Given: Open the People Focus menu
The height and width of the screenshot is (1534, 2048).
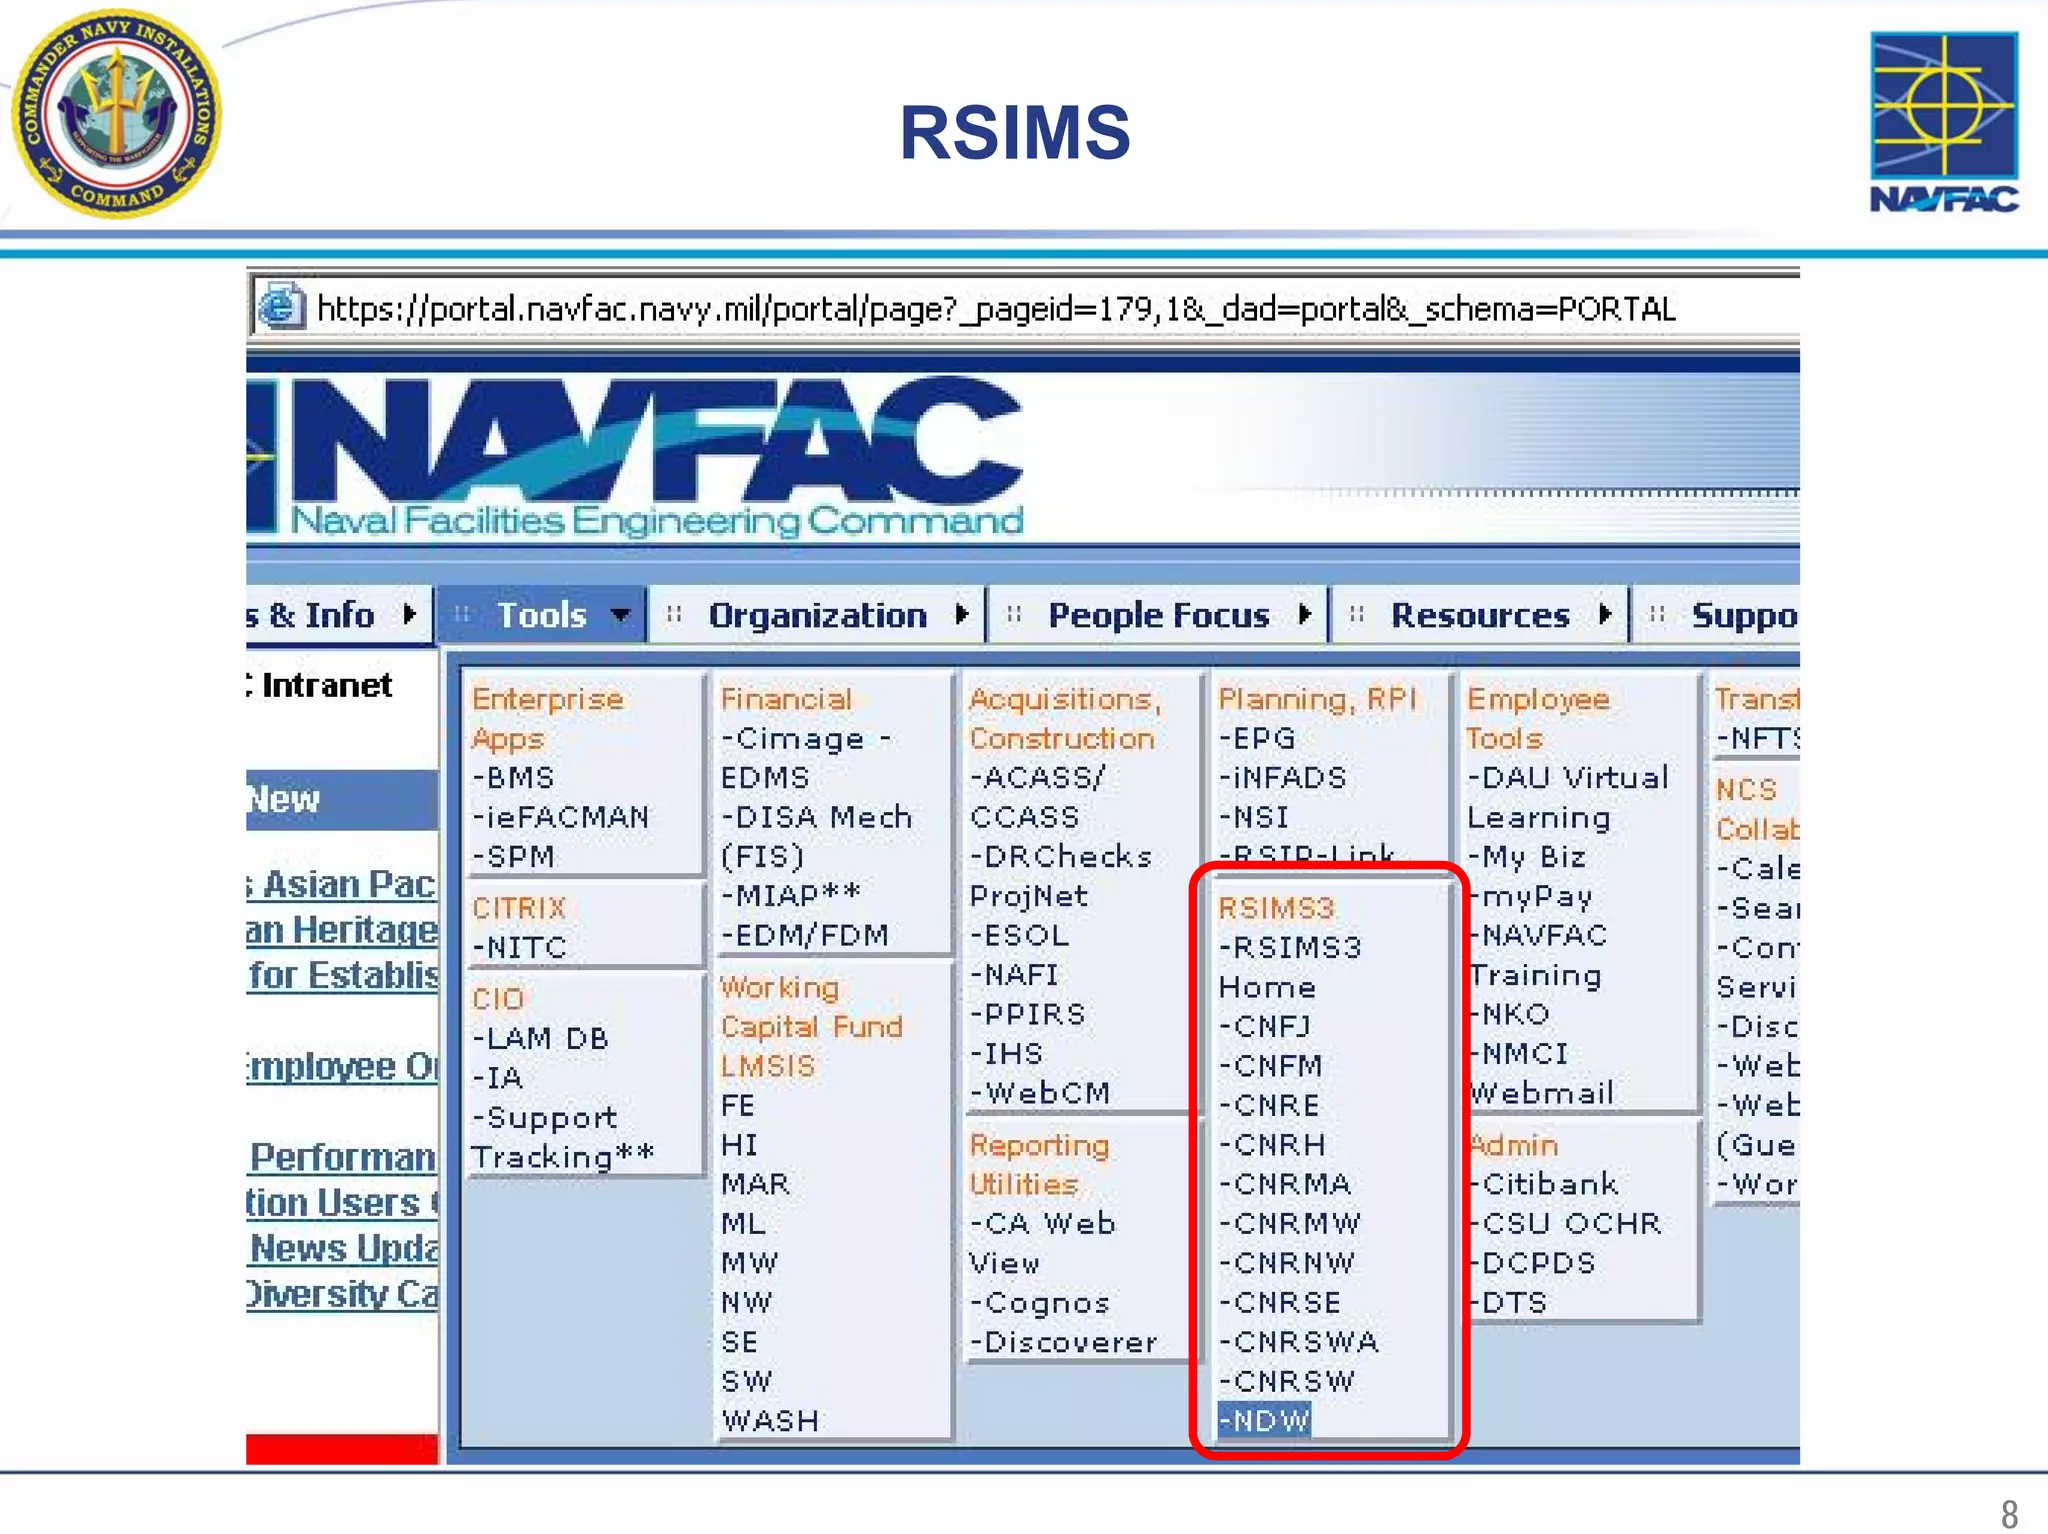Looking at the screenshot, I should (1158, 614).
